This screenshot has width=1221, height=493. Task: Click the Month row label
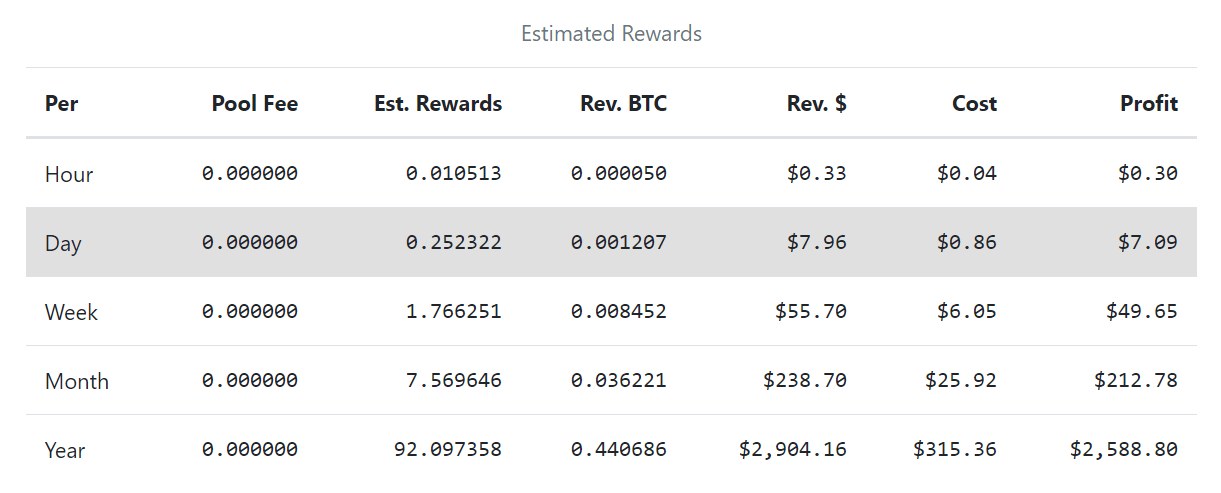[x=76, y=381]
